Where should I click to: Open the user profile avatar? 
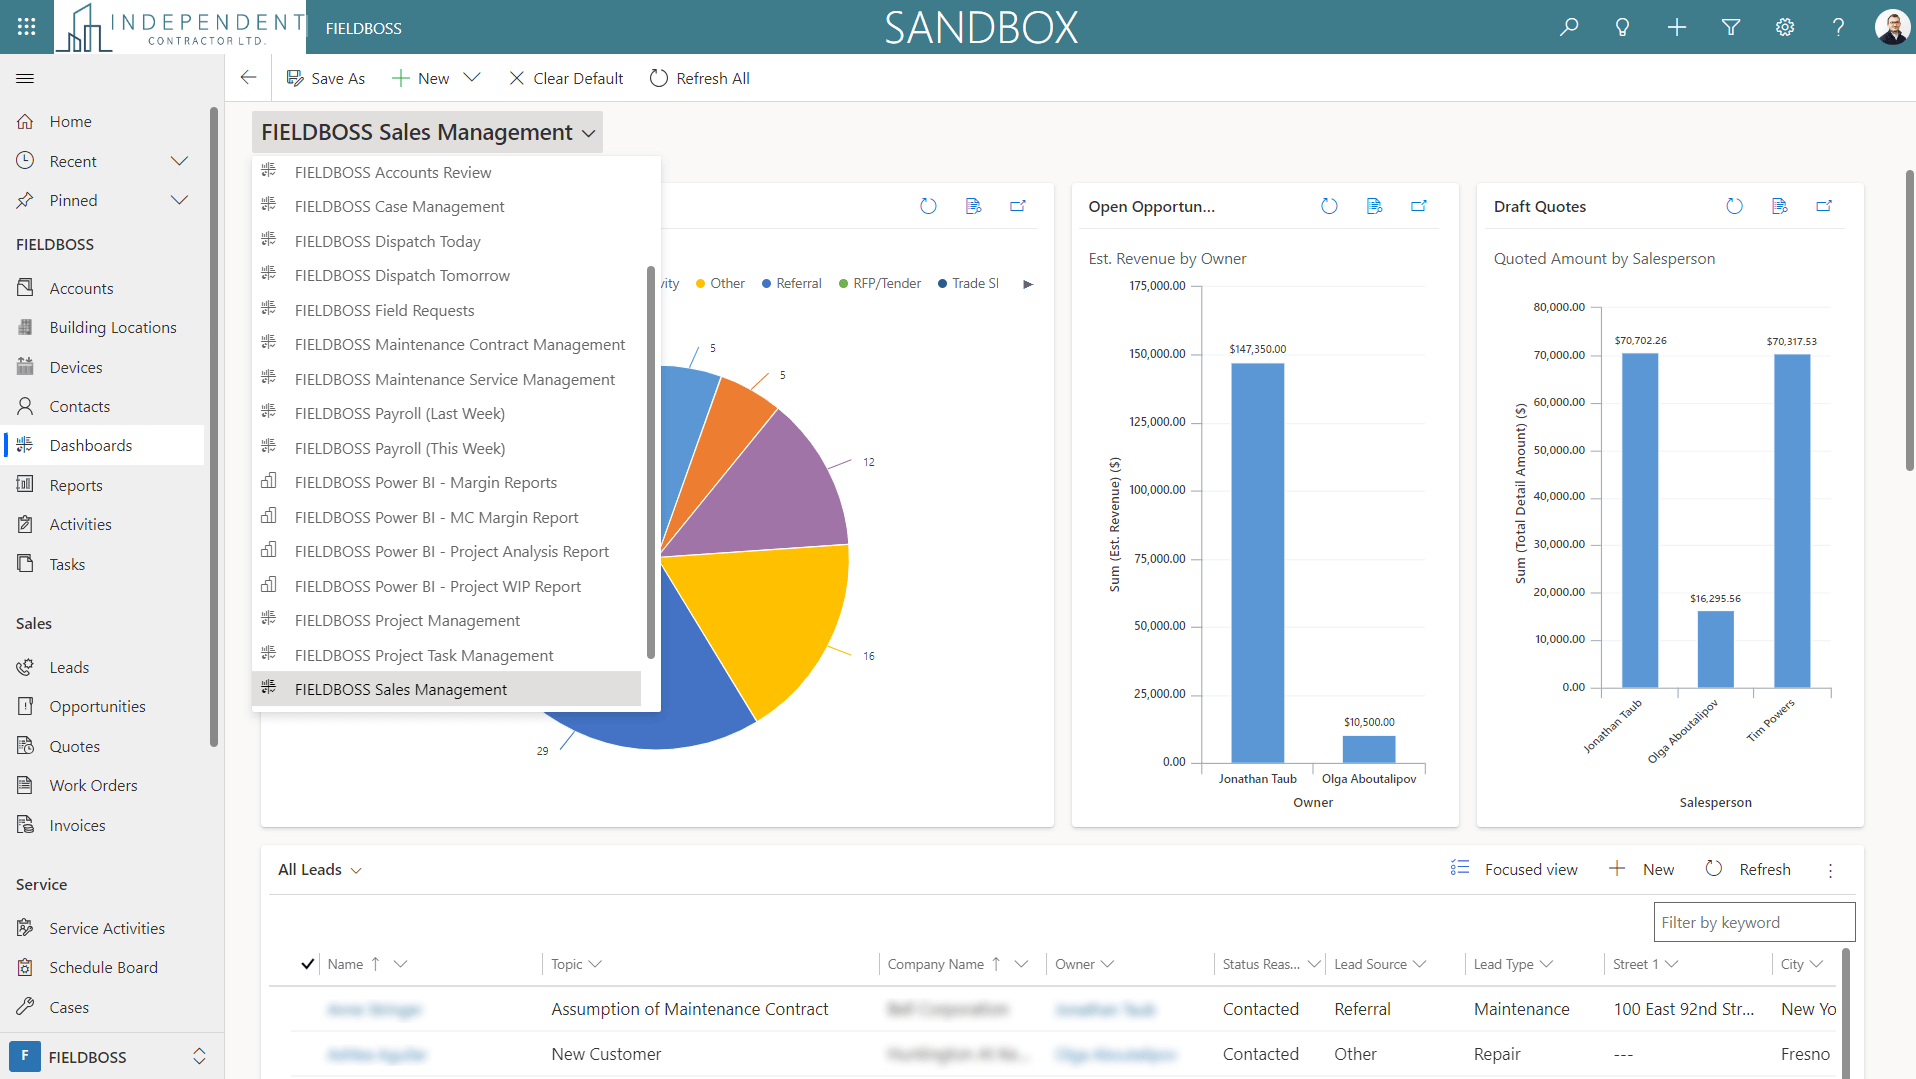(x=1892, y=27)
